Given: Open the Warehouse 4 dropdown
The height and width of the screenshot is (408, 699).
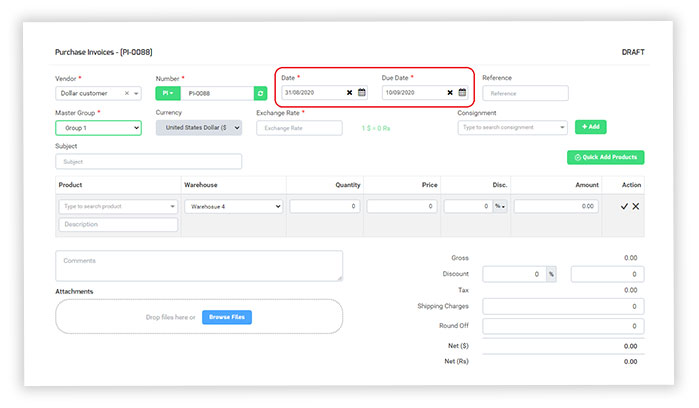Looking at the screenshot, I should pyautogui.click(x=234, y=206).
